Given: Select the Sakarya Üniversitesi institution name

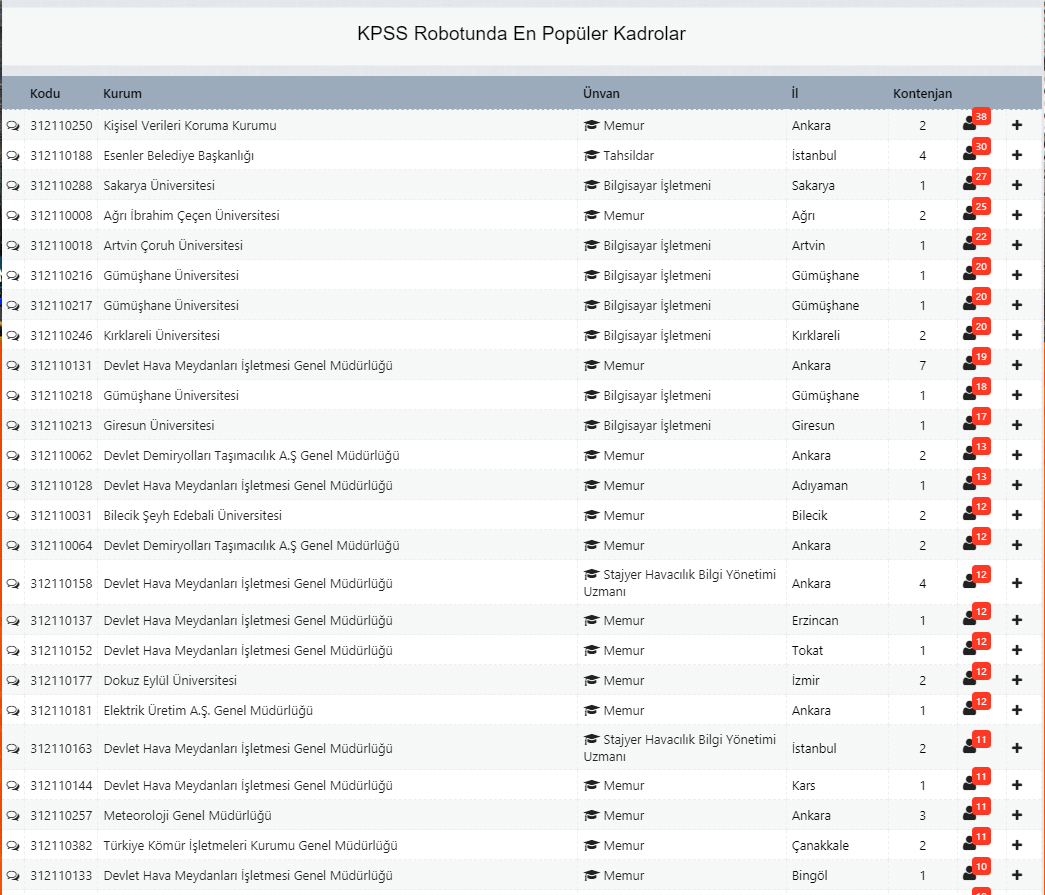Looking at the screenshot, I should 159,185.
